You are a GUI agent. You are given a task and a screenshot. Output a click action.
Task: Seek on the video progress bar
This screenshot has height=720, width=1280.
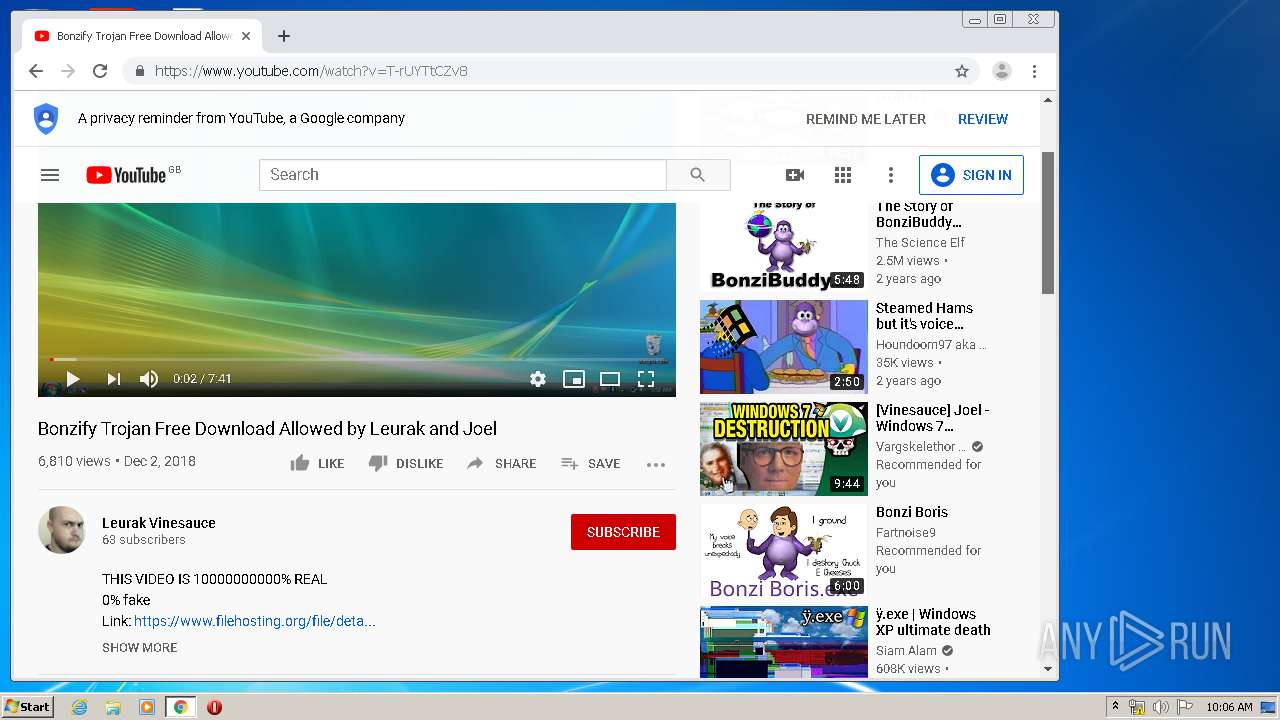click(357, 359)
